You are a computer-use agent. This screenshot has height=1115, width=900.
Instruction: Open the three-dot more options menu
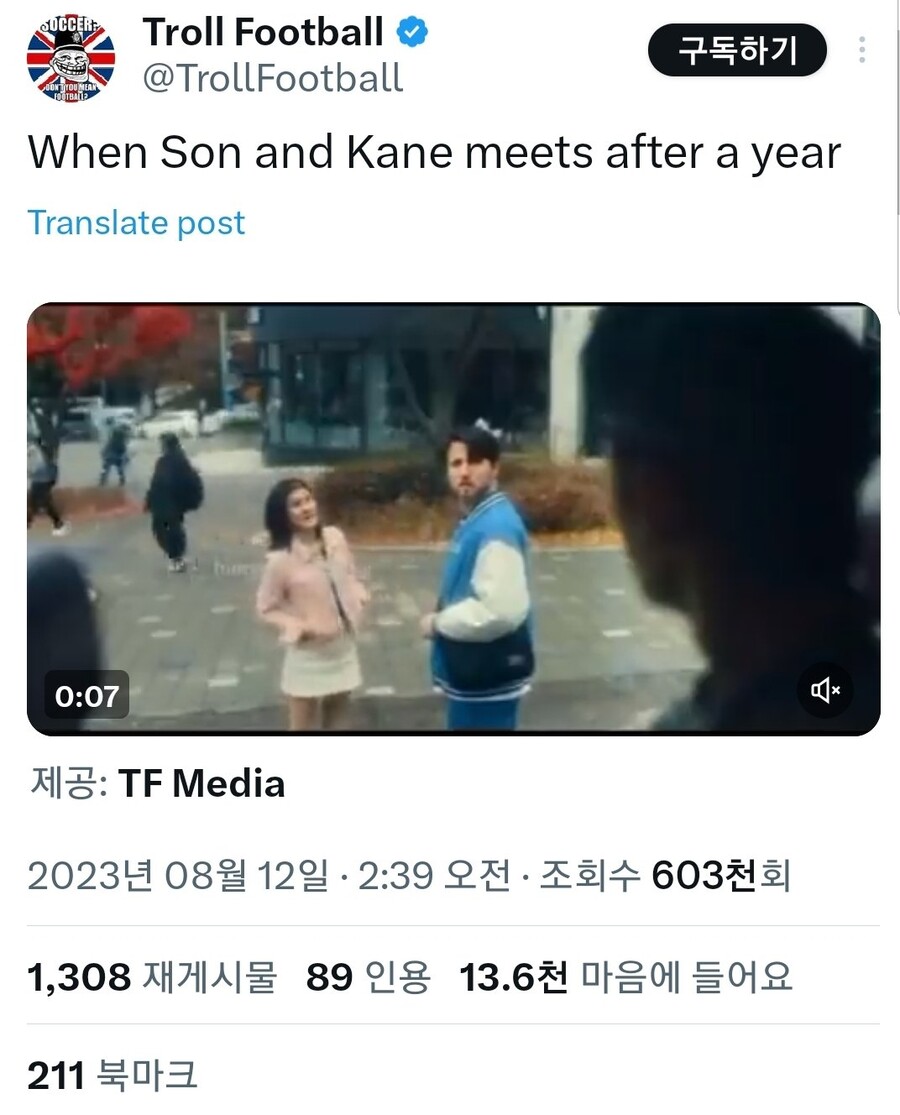click(862, 50)
